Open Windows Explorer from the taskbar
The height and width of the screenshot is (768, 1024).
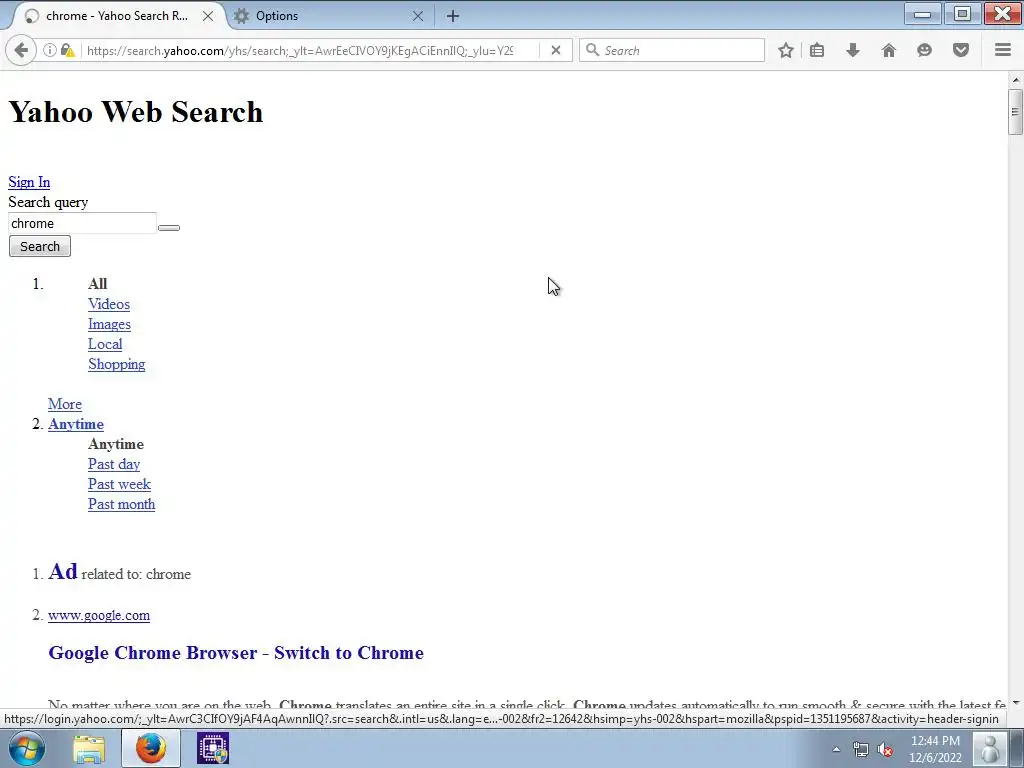click(89, 748)
